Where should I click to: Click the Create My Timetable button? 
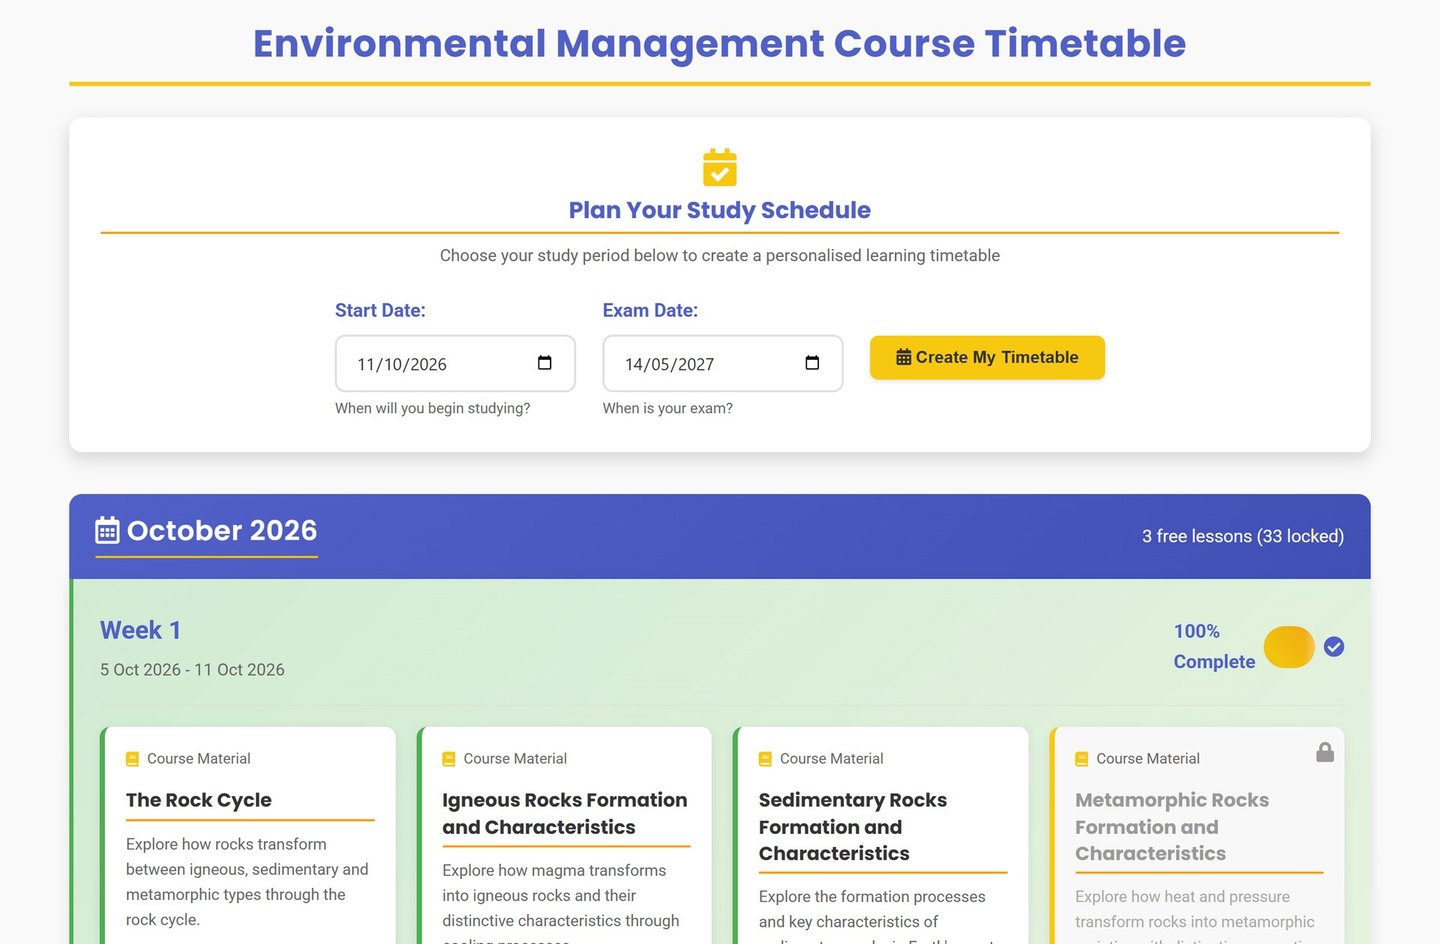click(987, 357)
